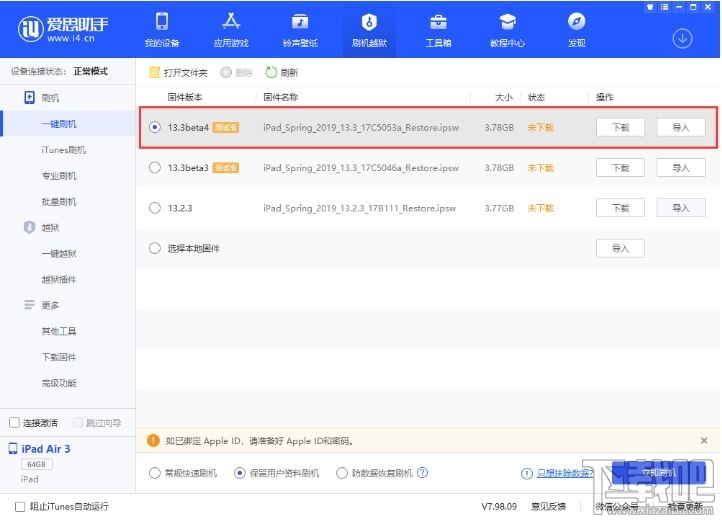Click the 删除 toolbar button
The width and height of the screenshot is (722, 520).
pyautogui.click(x=236, y=72)
